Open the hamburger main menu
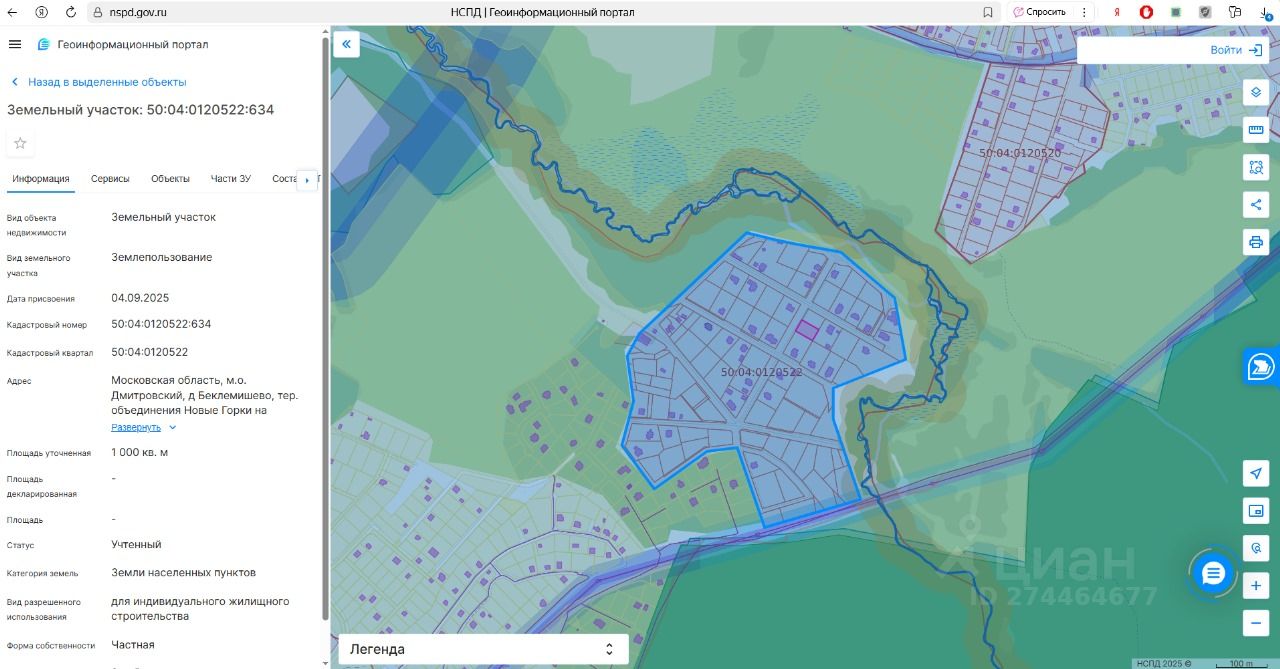This screenshot has height=669, width=1280. [x=15, y=44]
